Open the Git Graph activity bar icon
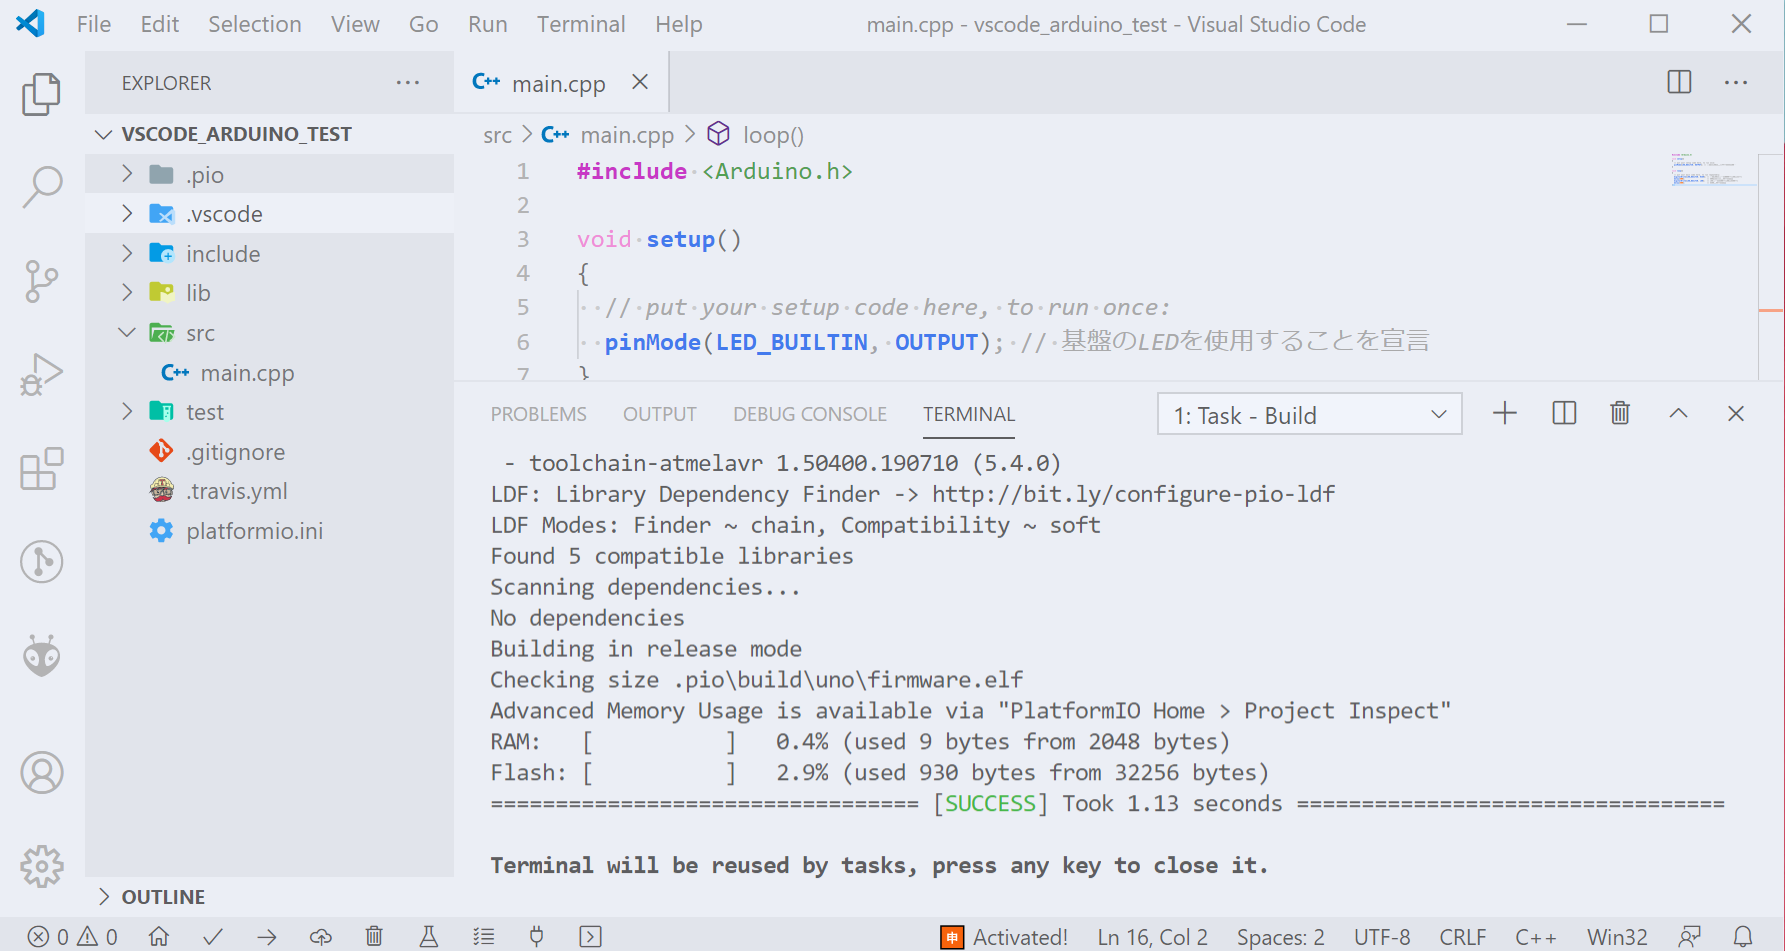Screen dimensions: 1785x951 [x=41, y=562]
